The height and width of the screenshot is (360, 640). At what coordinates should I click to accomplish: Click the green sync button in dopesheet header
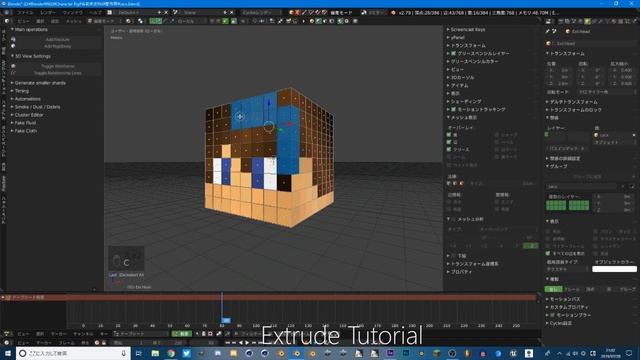(x=181, y=334)
